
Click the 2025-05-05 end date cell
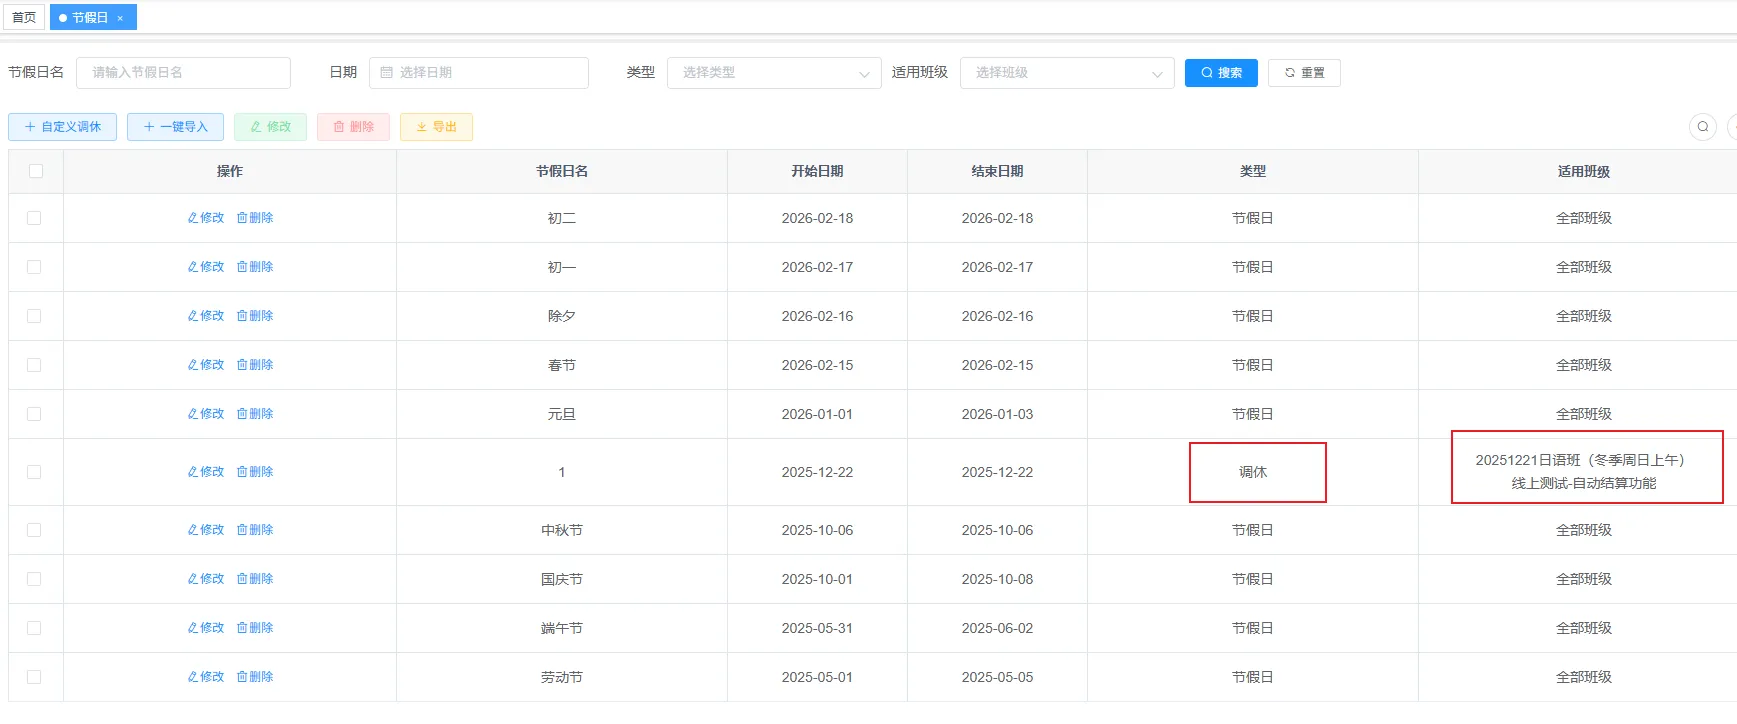997,677
